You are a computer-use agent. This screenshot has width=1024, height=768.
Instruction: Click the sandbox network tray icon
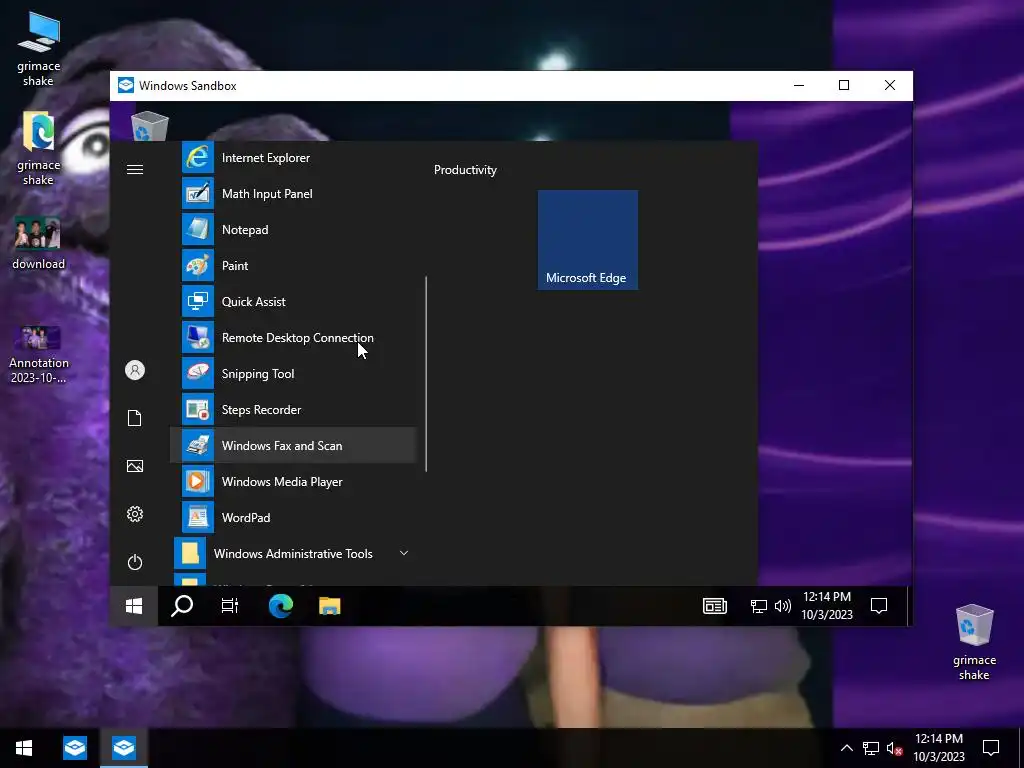[758, 606]
